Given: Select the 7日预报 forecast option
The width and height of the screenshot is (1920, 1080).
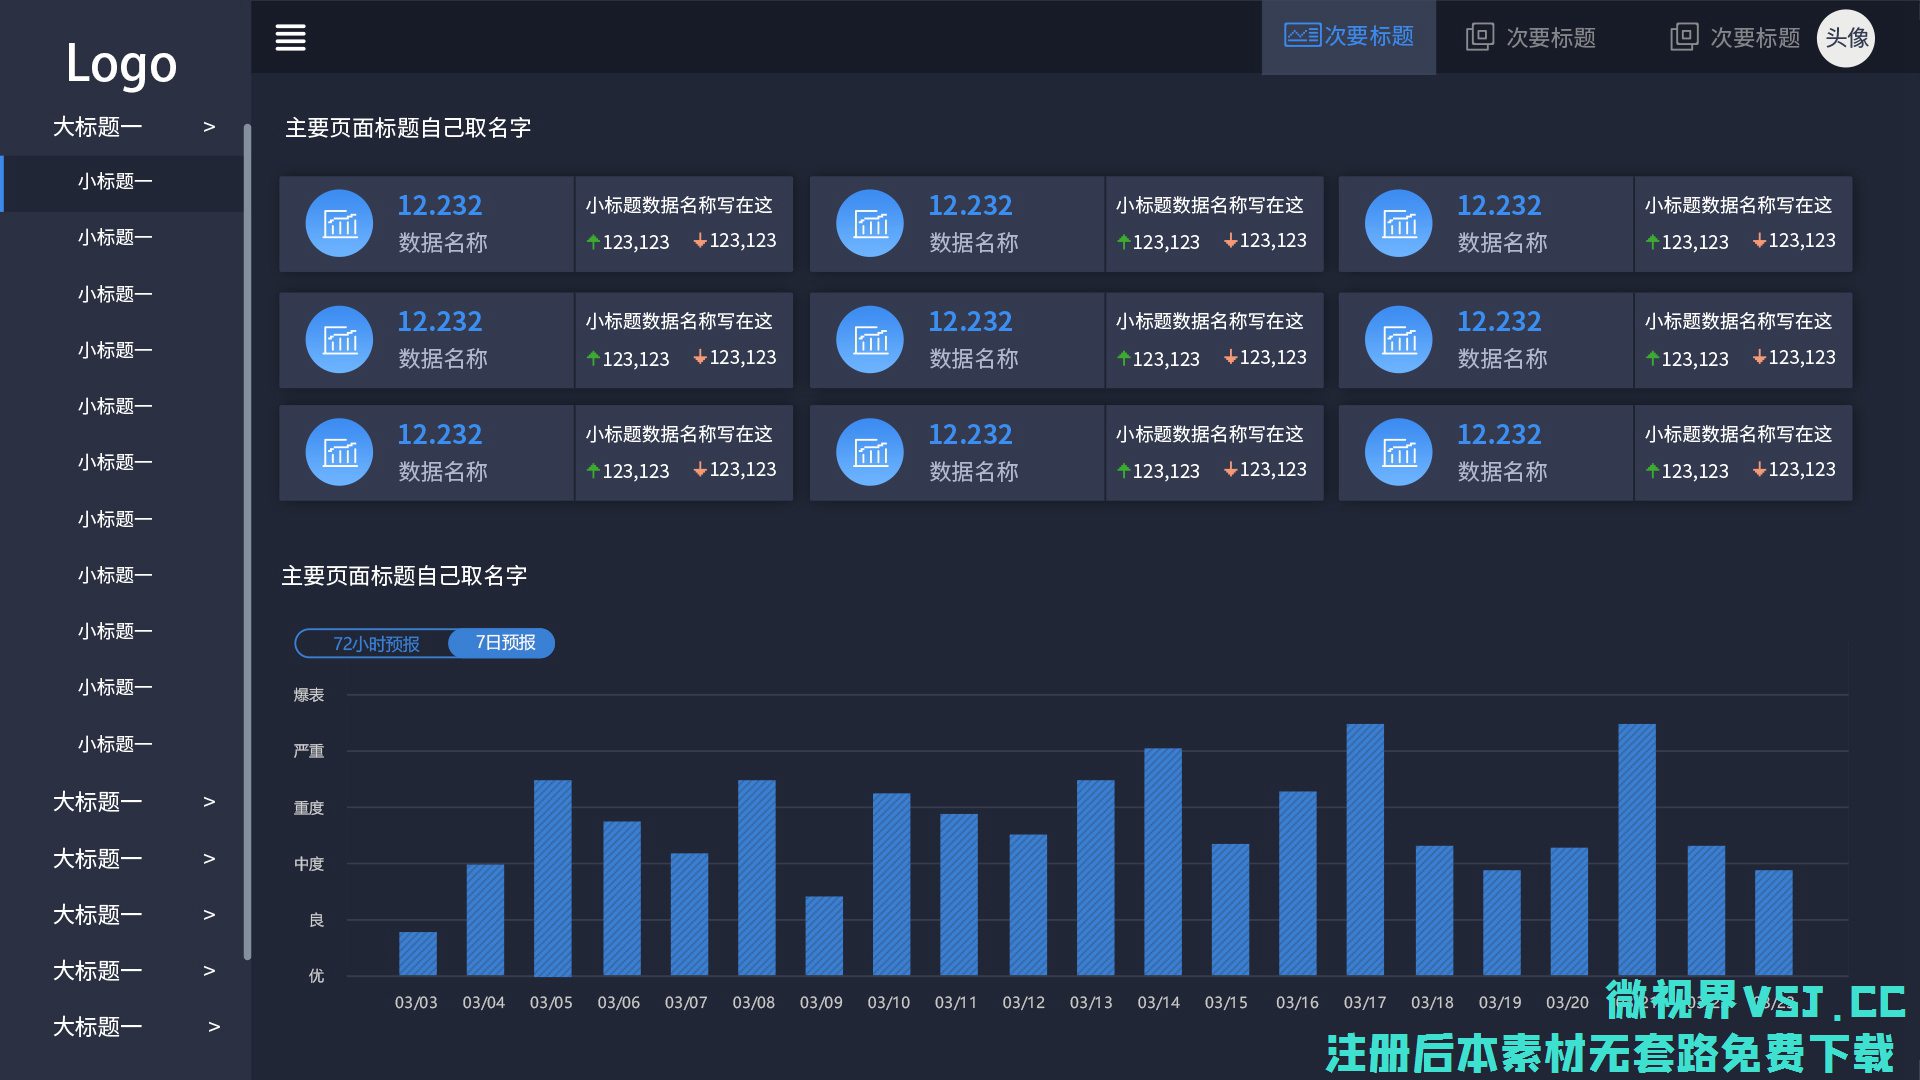Looking at the screenshot, I should [505, 642].
